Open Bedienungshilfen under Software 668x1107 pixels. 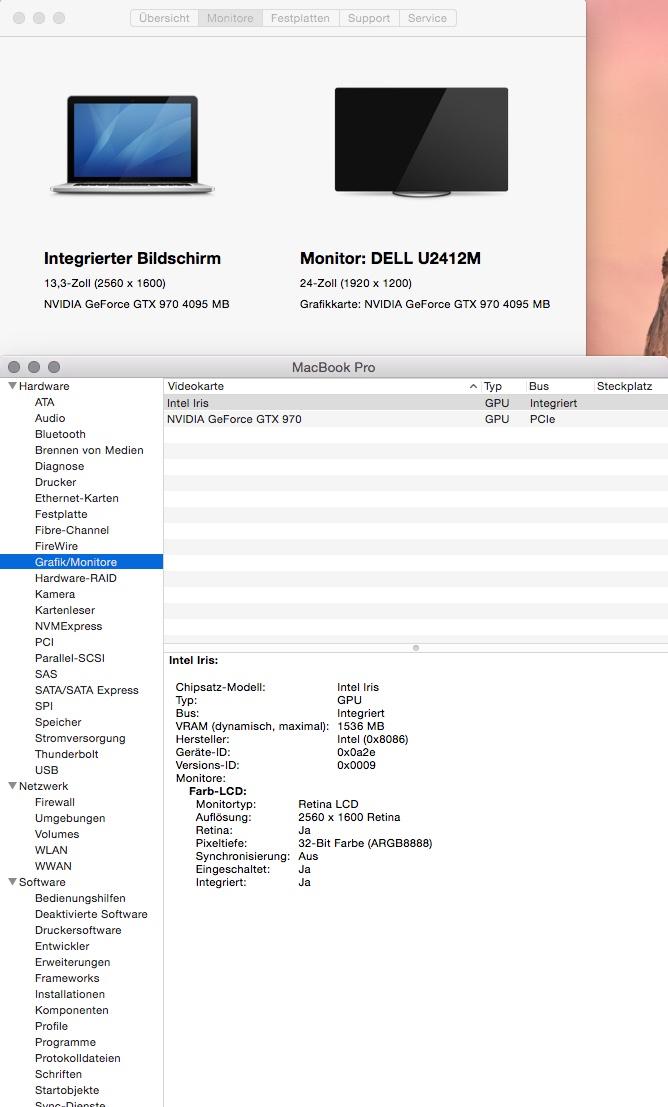[x=80, y=898]
